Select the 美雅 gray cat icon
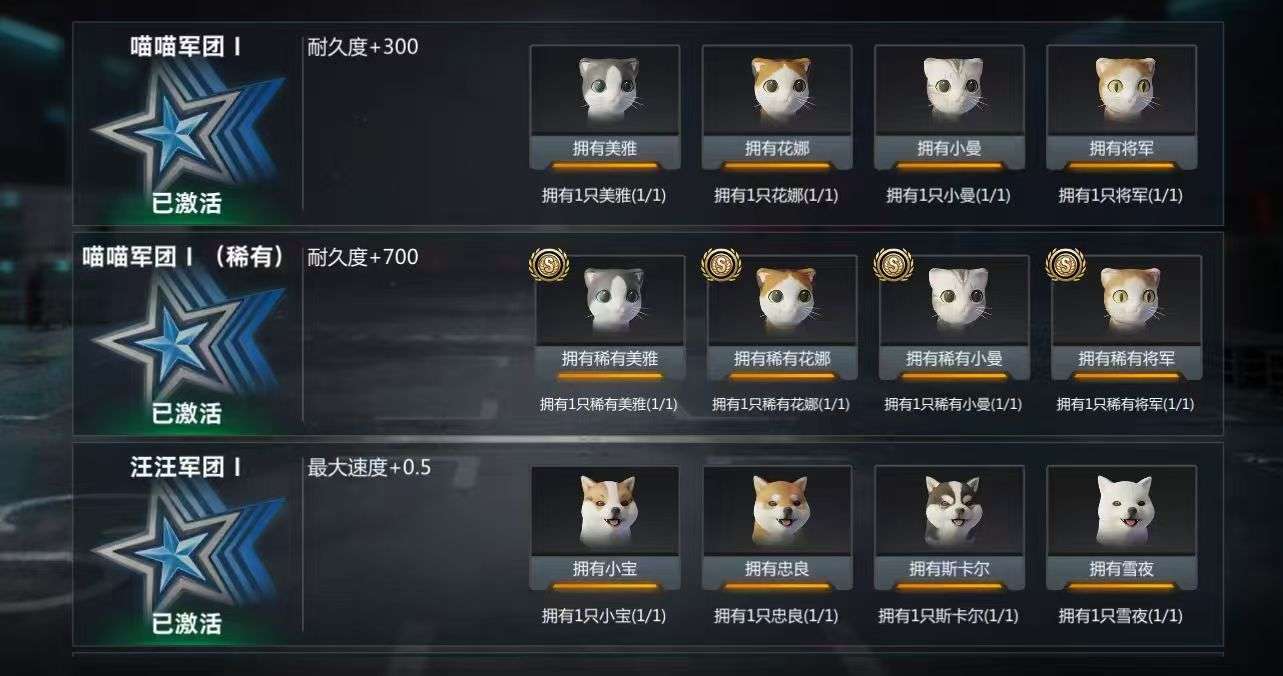This screenshot has width=1283, height=676. [605, 90]
